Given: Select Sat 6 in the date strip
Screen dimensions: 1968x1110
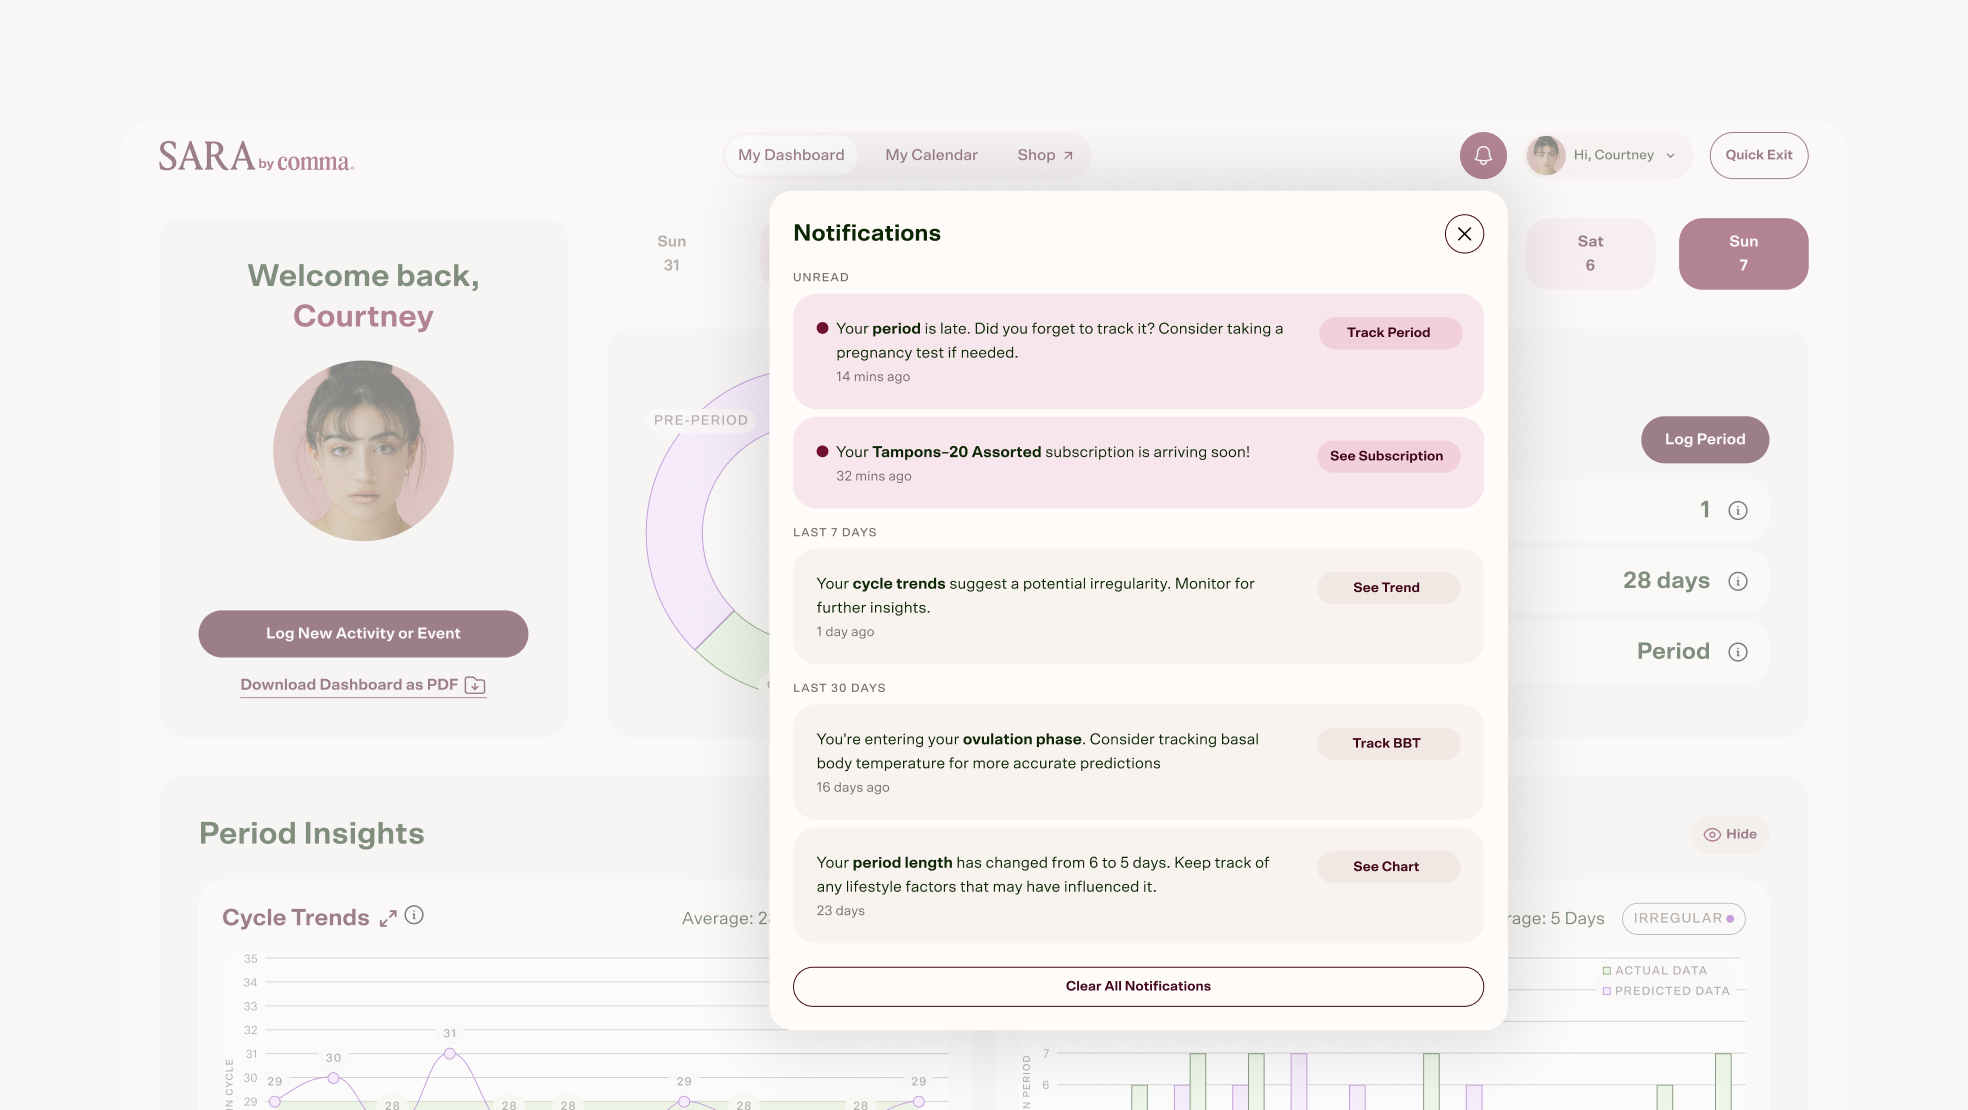Looking at the screenshot, I should click(x=1590, y=253).
